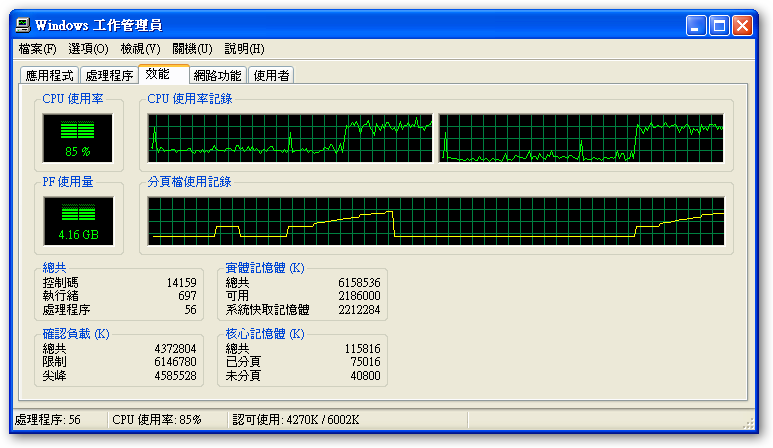
Task: Click the window resize grip in status bar
Action: [x=749, y=423]
